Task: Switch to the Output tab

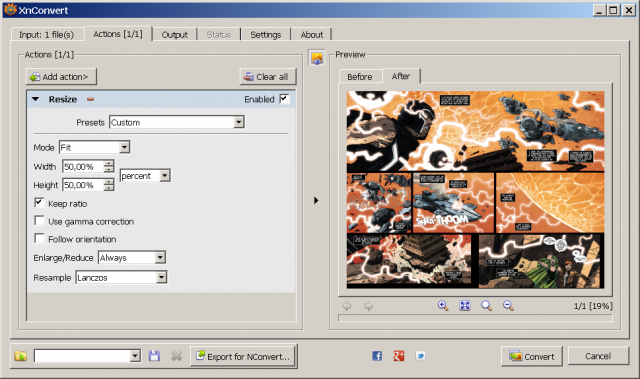Action: pyautogui.click(x=174, y=35)
